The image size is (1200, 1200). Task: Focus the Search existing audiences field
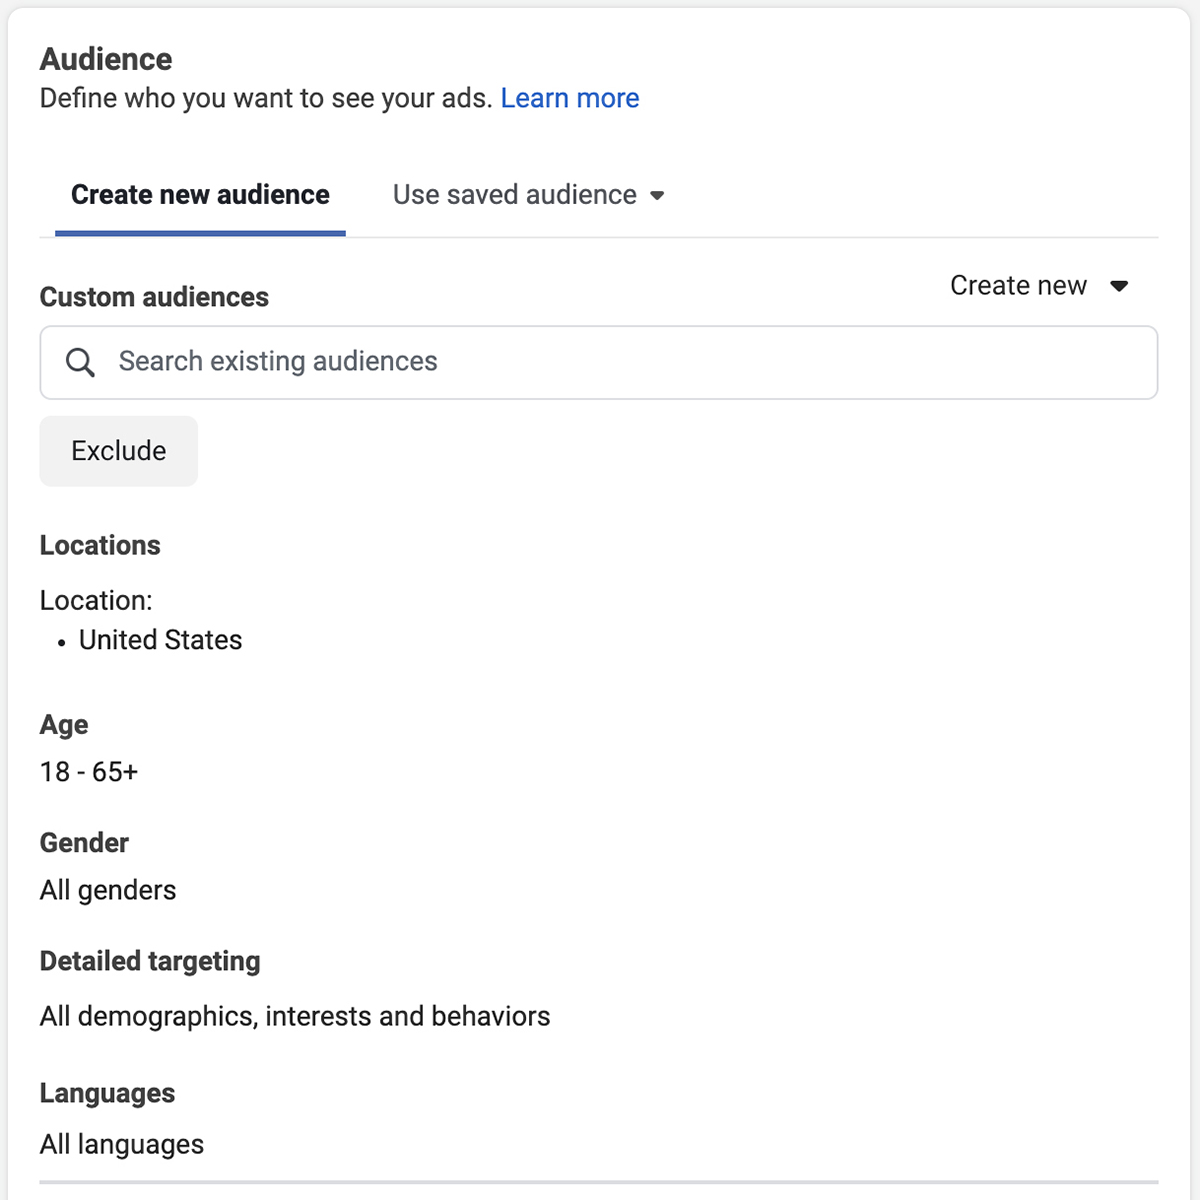(x=600, y=362)
